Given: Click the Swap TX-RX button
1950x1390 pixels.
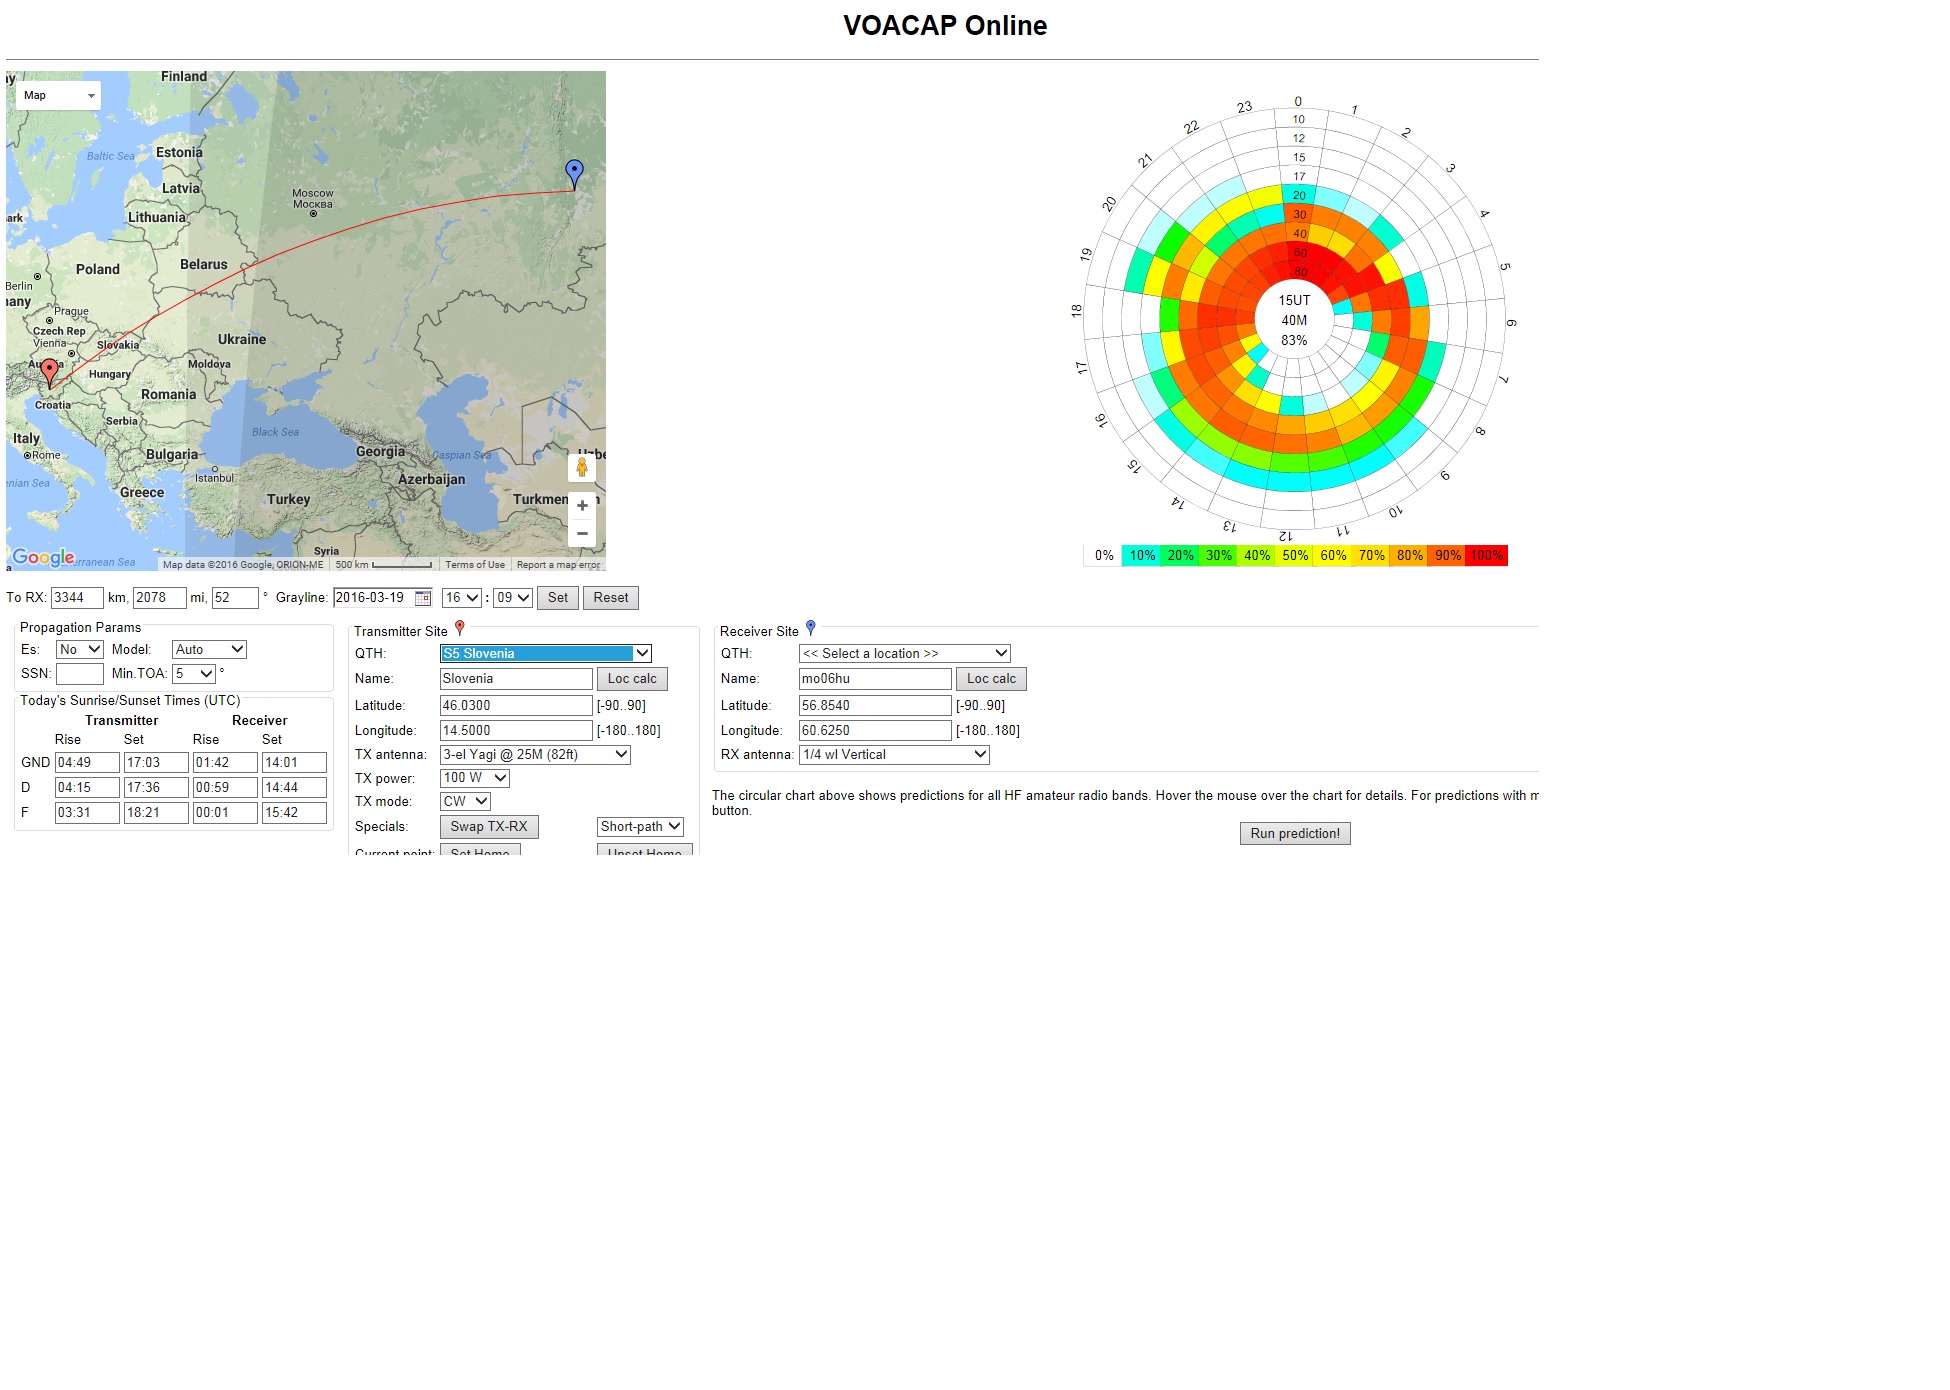Looking at the screenshot, I should (489, 827).
